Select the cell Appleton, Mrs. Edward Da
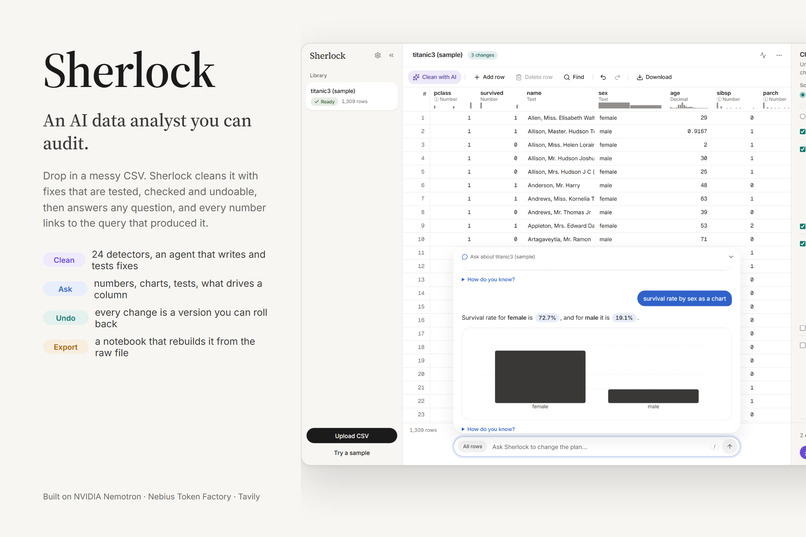806x537 pixels. (x=560, y=226)
